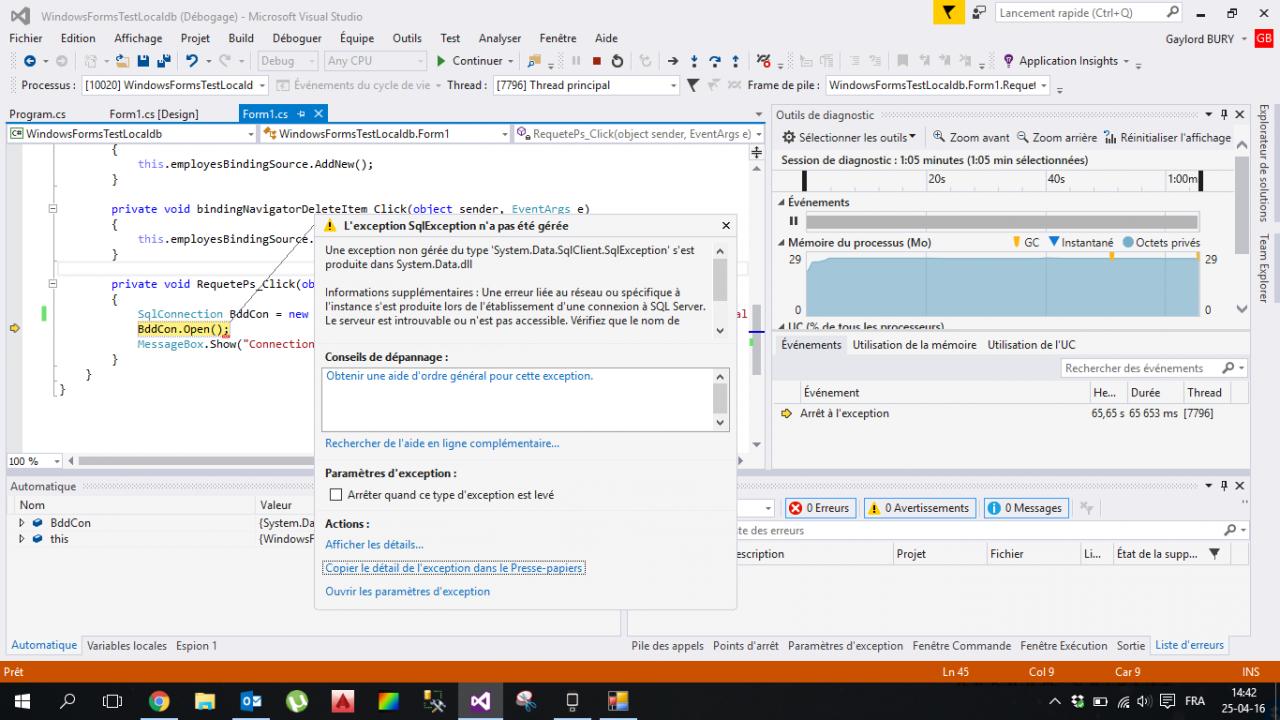Click 'Copier le détail de l'exception' link
Image resolution: width=1280 pixels, height=720 pixels.
[454, 568]
